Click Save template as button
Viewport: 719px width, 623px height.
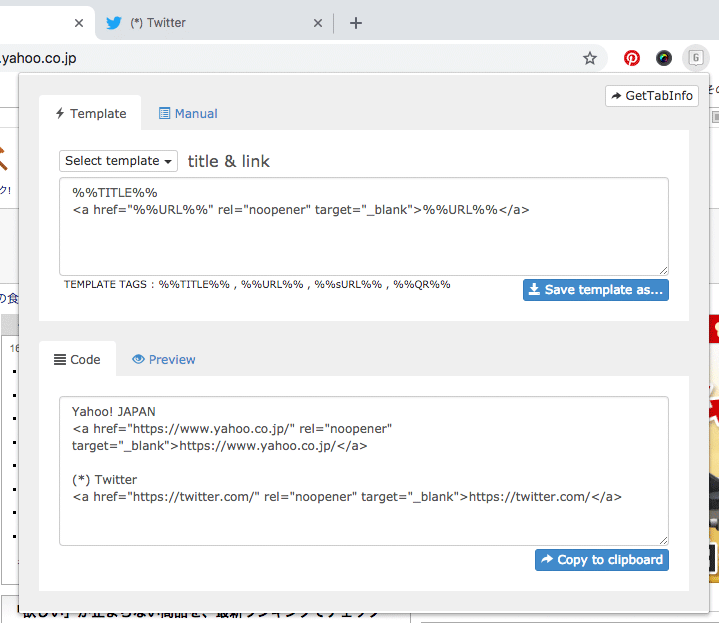click(x=596, y=290)
